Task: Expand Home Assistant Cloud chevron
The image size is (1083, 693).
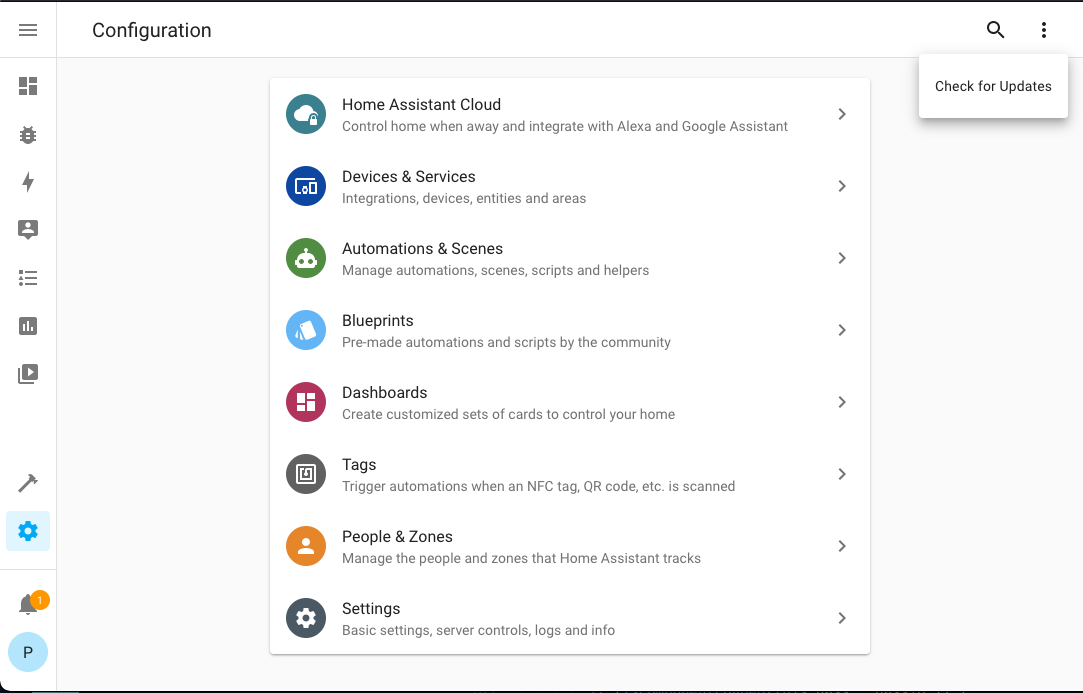Action: (842, 114)
